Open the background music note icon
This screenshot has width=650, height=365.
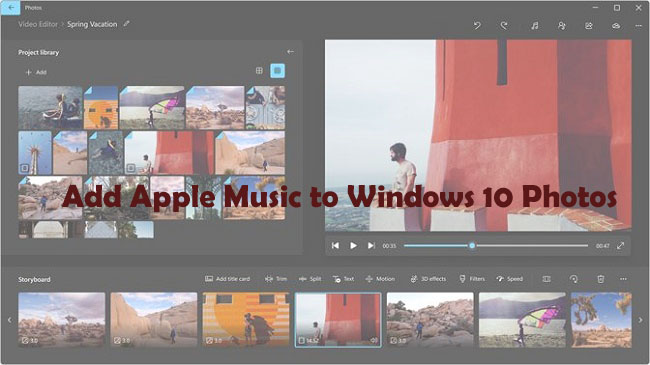click(x=535, y=26)
